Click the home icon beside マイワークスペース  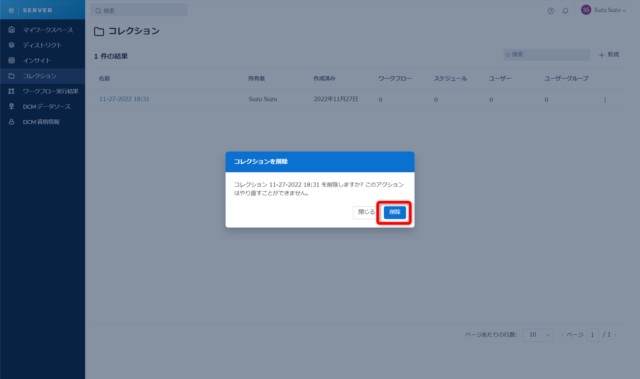(11, 29)
